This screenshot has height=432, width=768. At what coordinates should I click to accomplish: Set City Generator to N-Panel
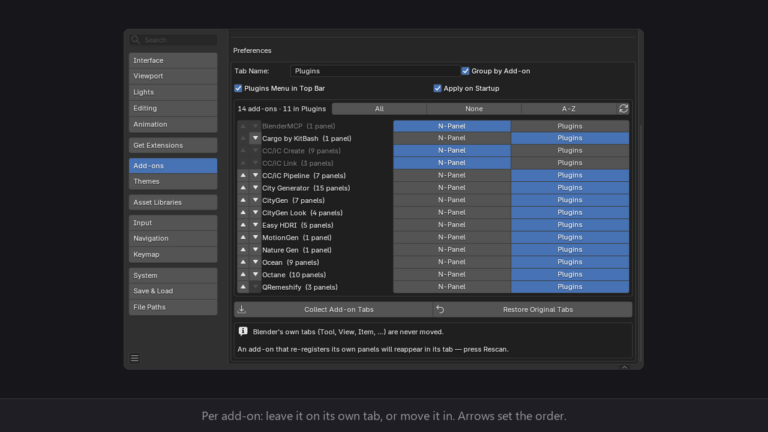tap(452, 188)
